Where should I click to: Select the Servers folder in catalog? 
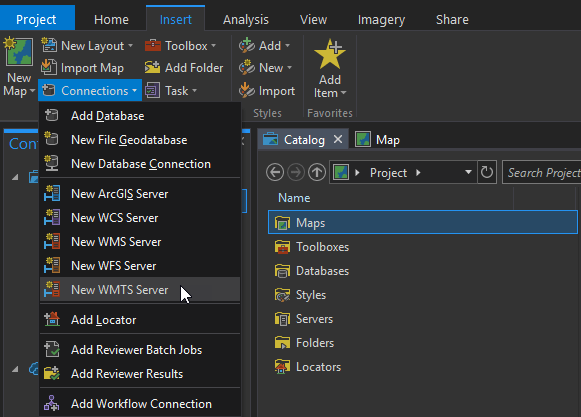423,319
